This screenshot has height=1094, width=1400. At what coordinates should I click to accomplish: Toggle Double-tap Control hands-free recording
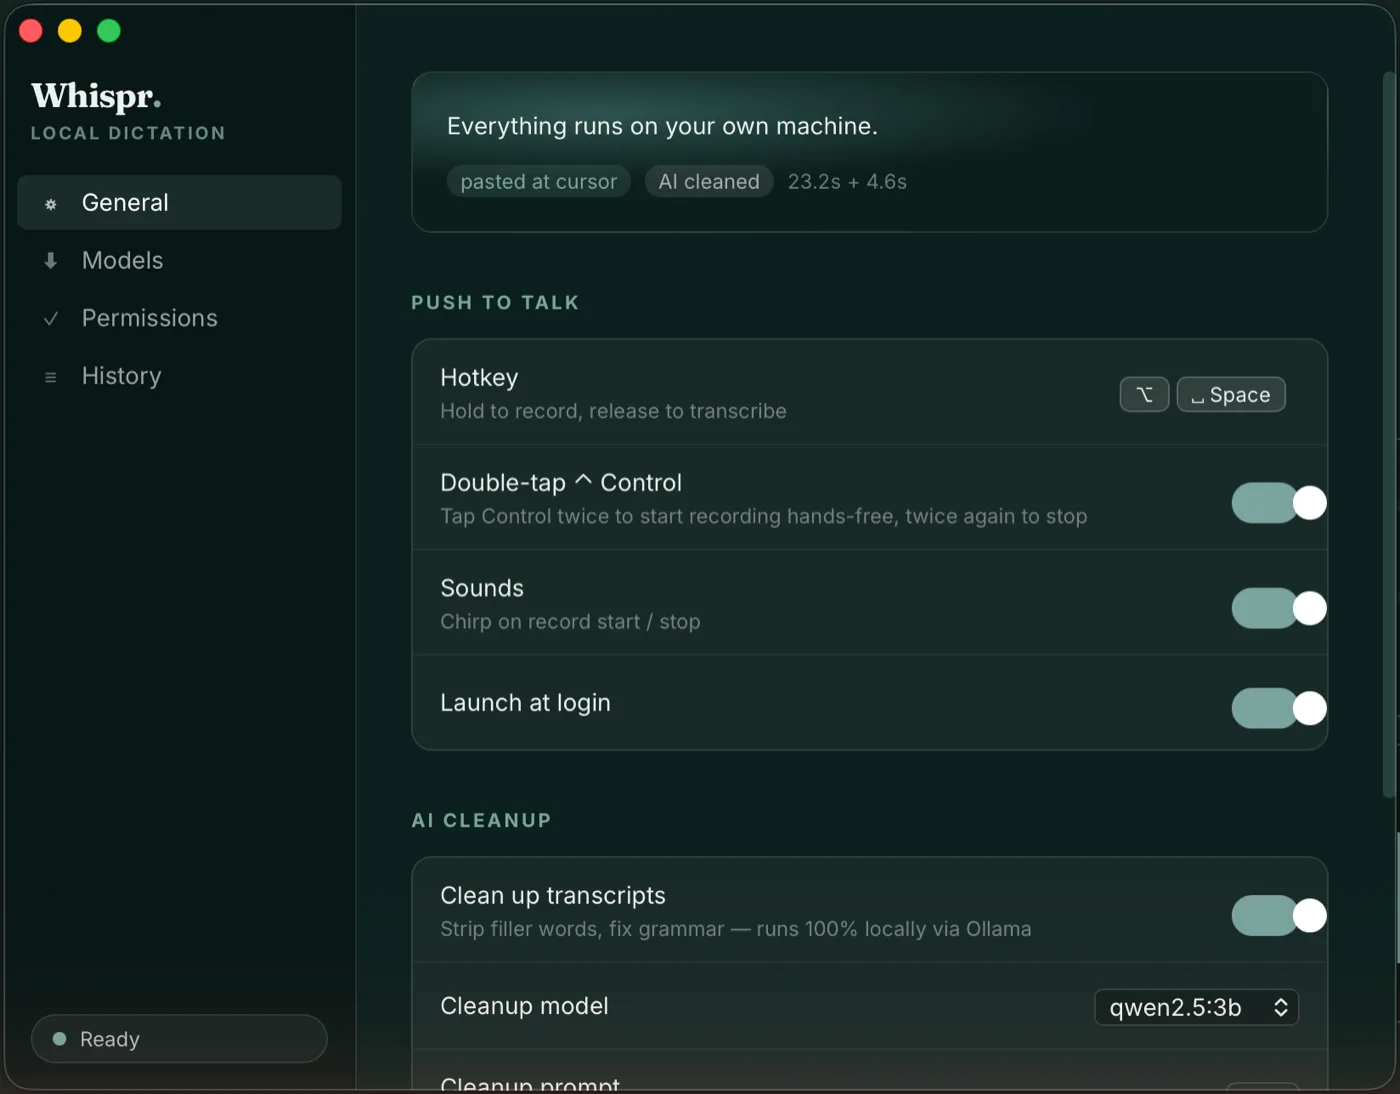pyautogui.click(x=1279, y=503)
